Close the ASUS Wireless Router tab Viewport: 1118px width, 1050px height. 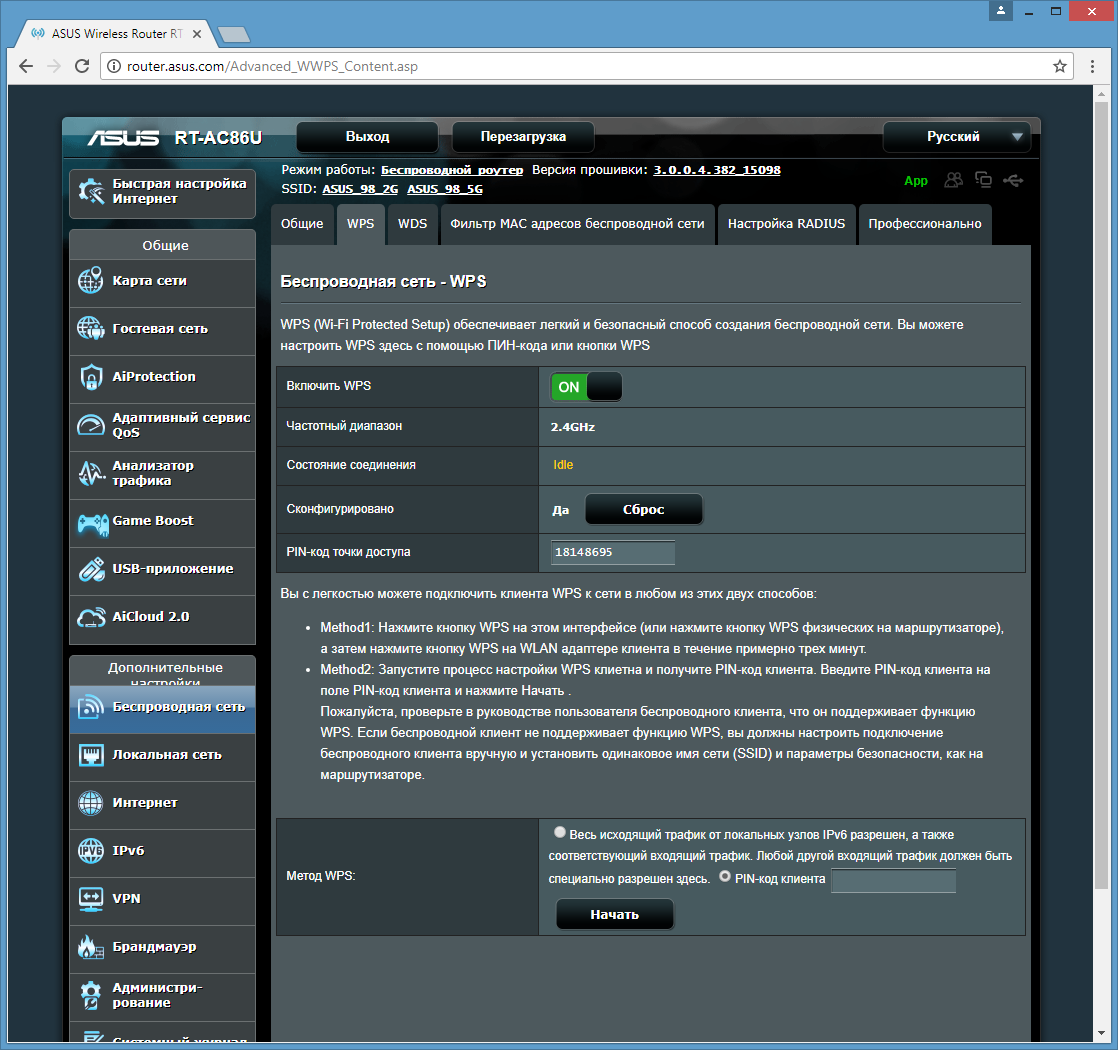pyautogui.click(x=198, y=34)
